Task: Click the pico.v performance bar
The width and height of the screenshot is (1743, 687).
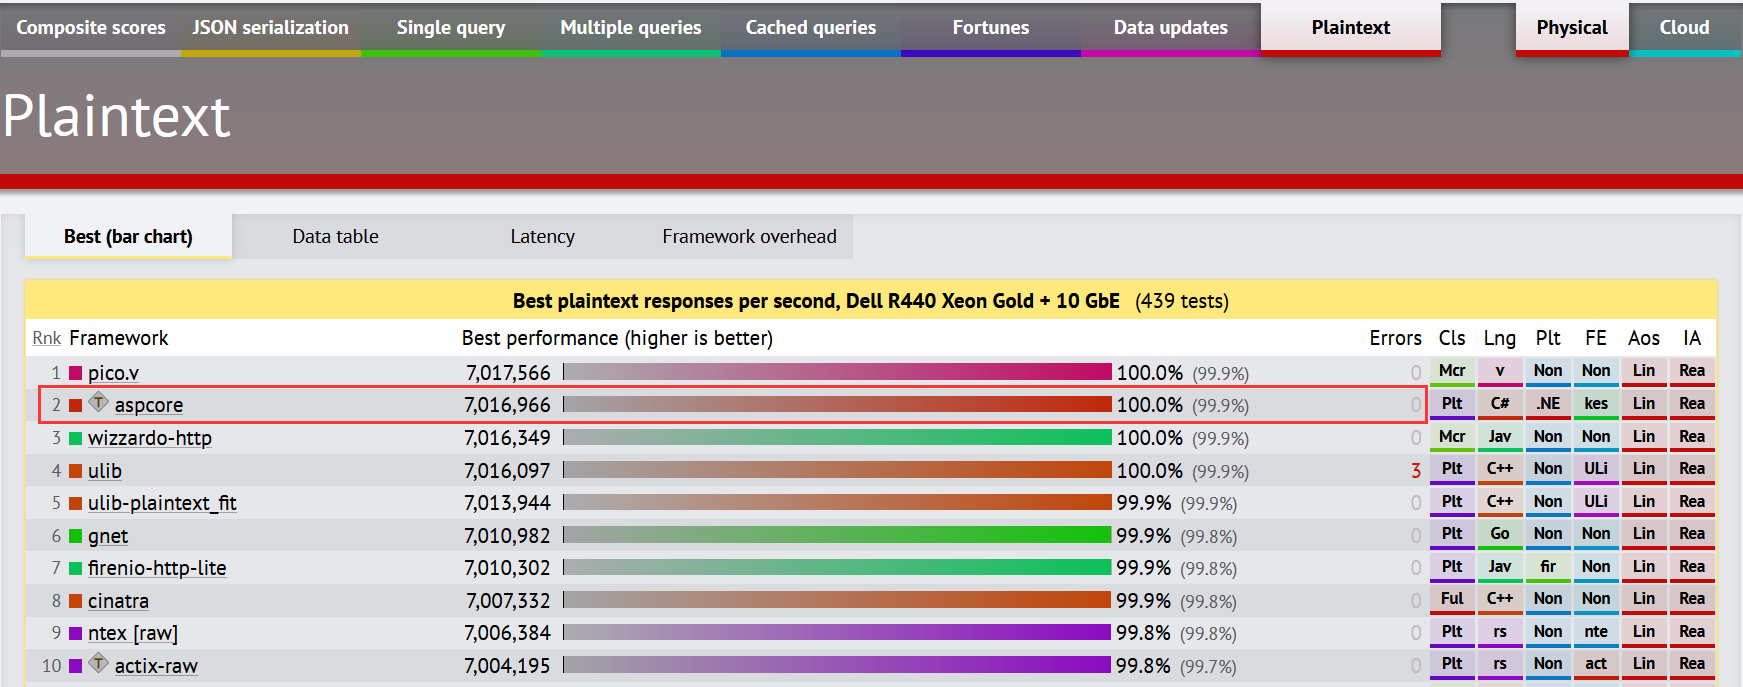Action: (837, 372)
